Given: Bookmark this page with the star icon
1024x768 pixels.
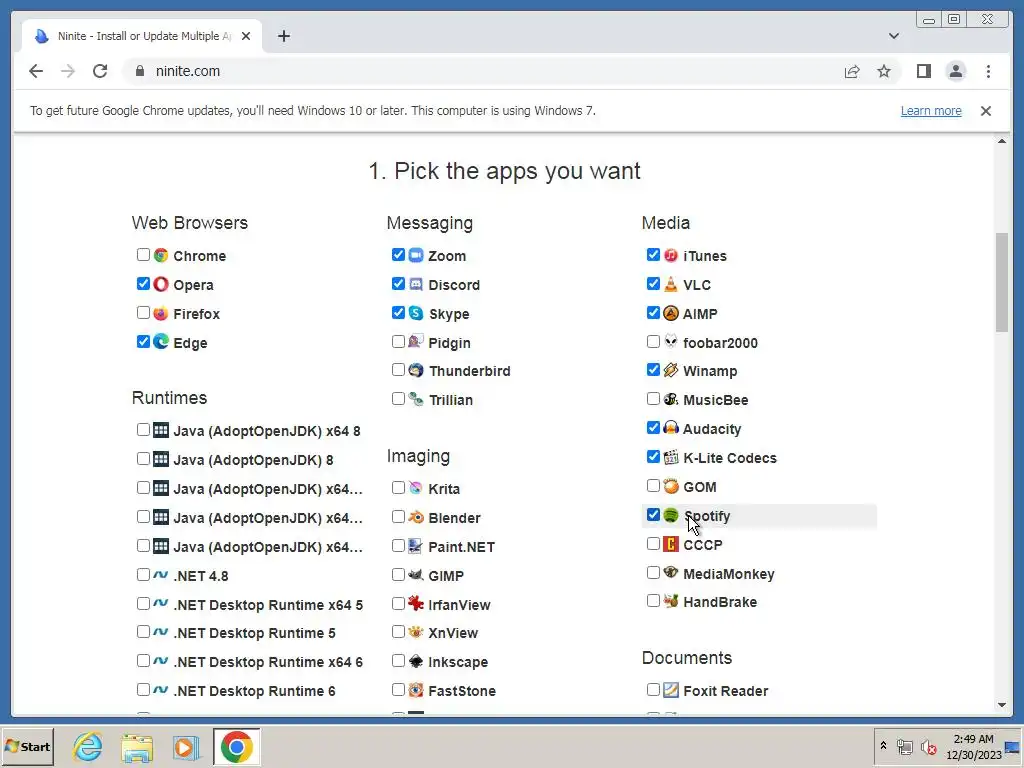Looking at the screenshot, I should [x=884, y=71].
